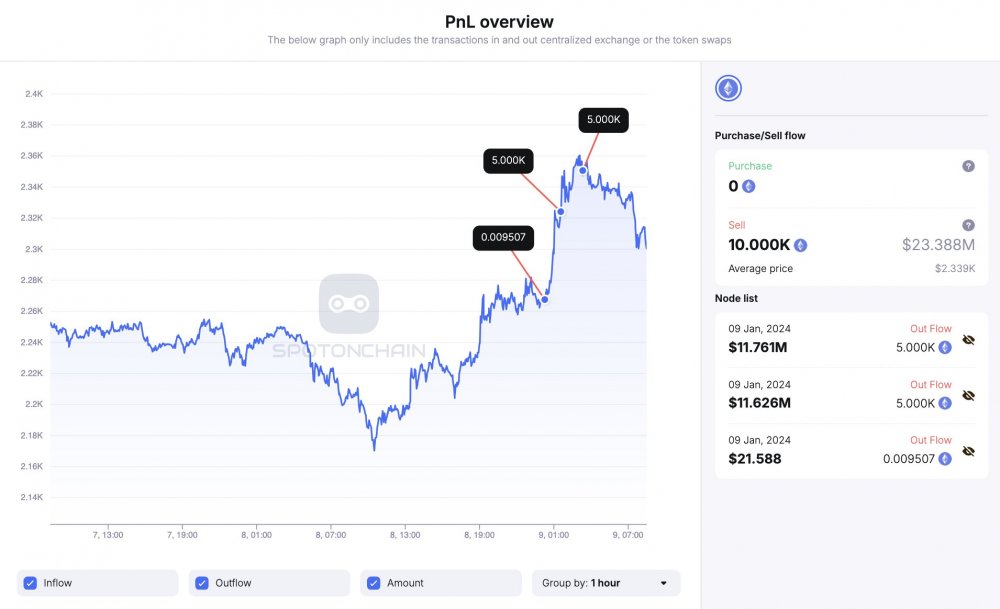Click the ETH icon on the $11.761M node
Image resolution: width=1000 pixels, height=609 pixels.
point(945,348)
